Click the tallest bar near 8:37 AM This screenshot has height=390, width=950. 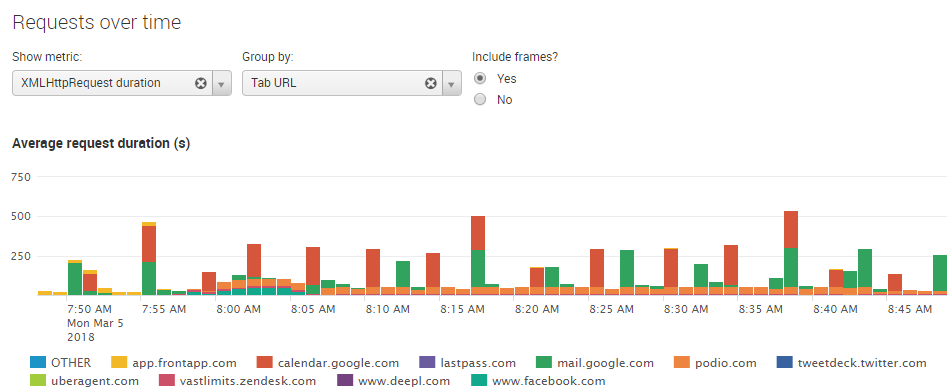(791, 253)
